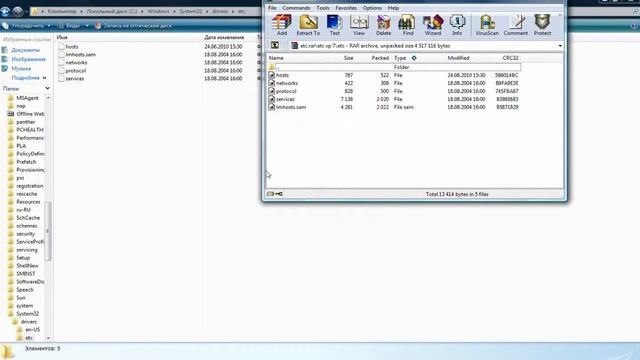Viewport: 640px width, 360px height.
Task: Open the Documents favorite link
Action: coord(25,50)
